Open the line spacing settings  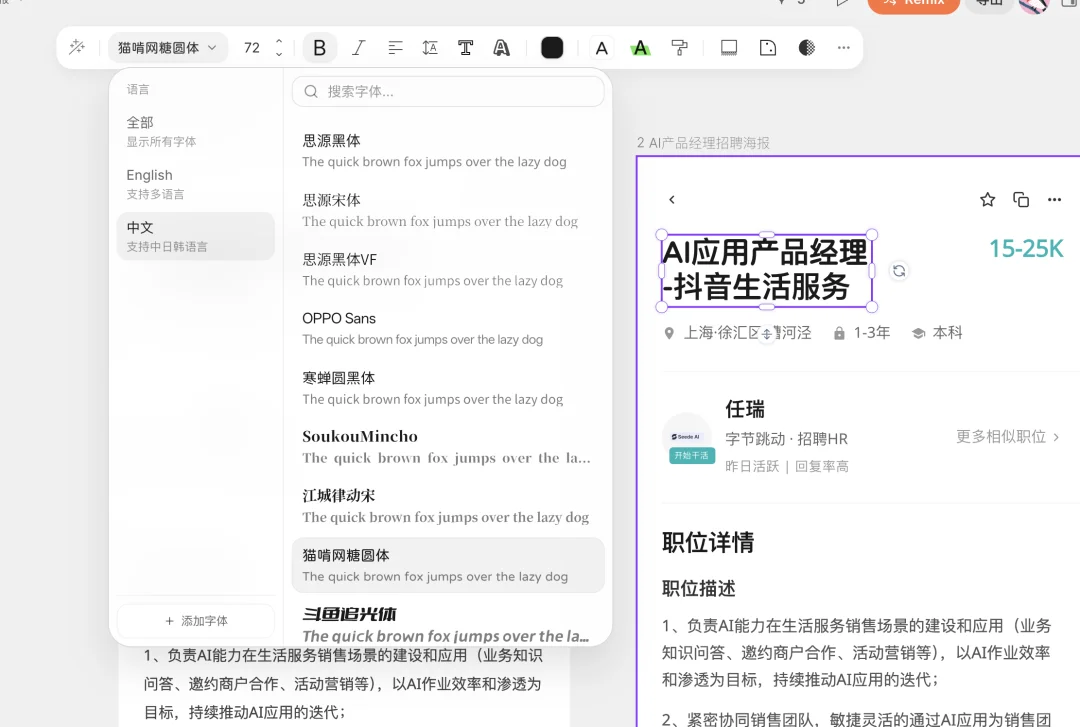click(430, 47)
